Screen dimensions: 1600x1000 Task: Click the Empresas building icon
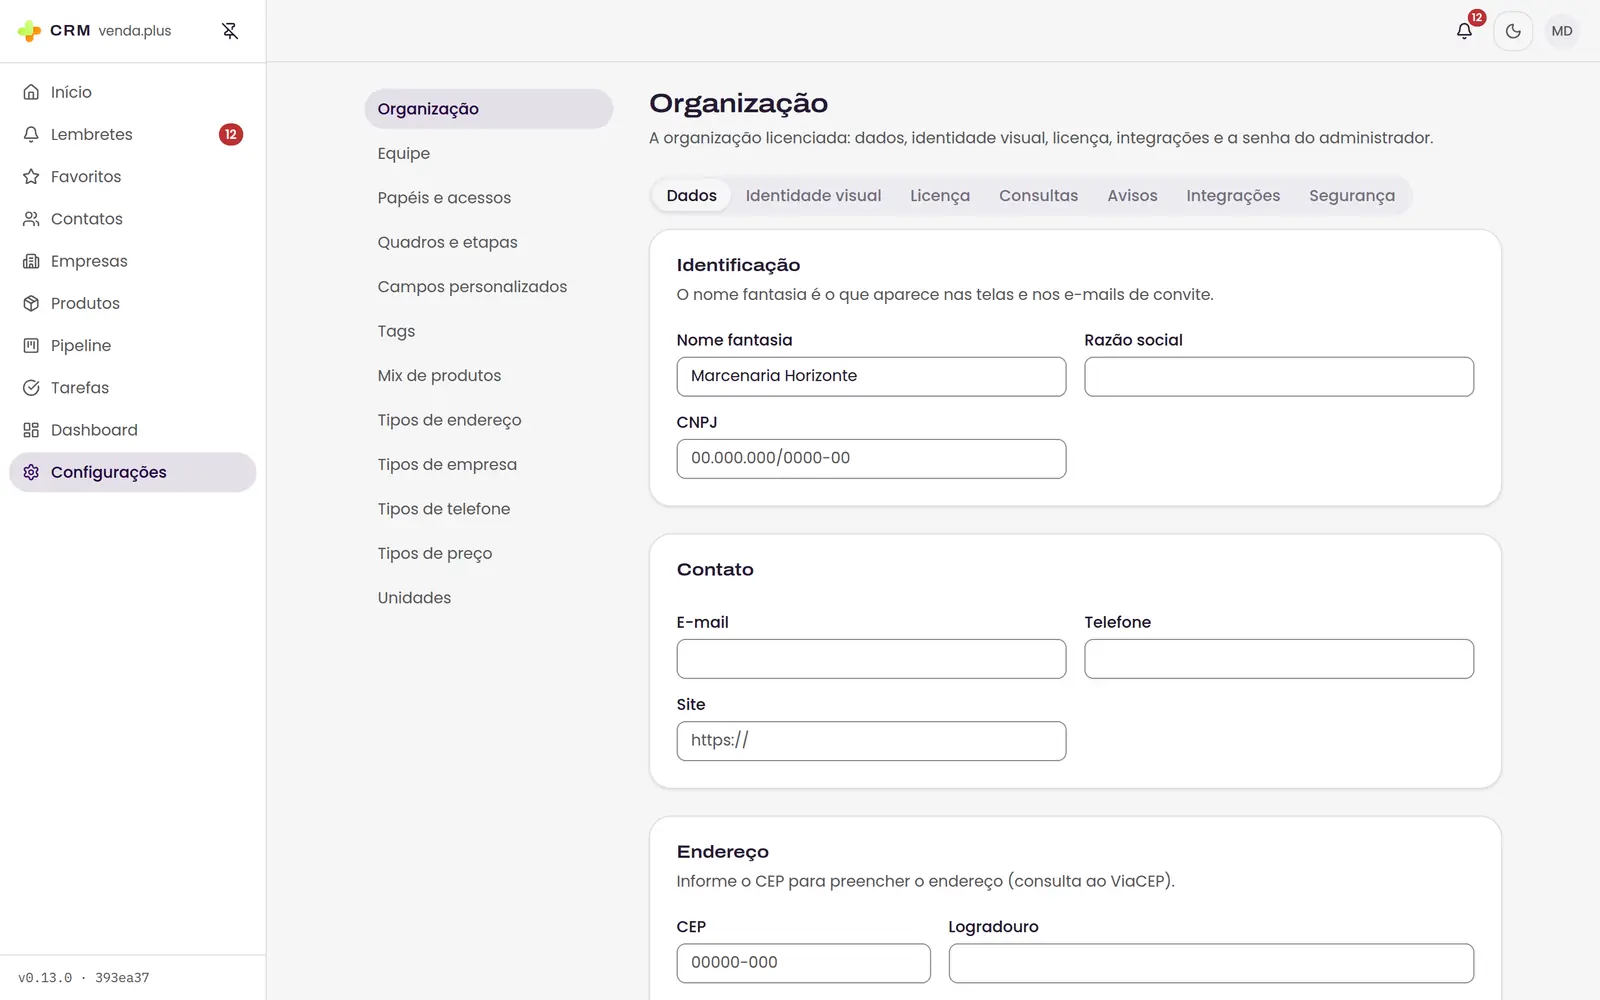point(31,261)
